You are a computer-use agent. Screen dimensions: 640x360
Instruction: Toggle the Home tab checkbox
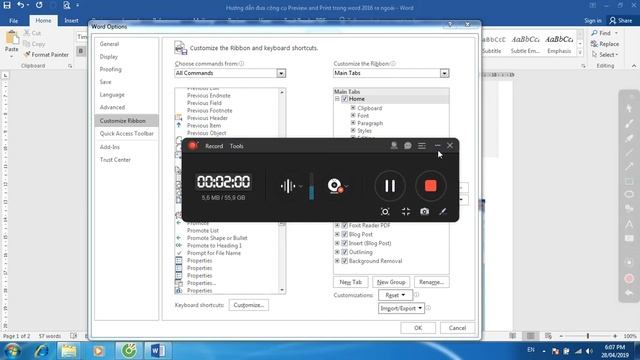pyautogui.click(x=344, y=99)
